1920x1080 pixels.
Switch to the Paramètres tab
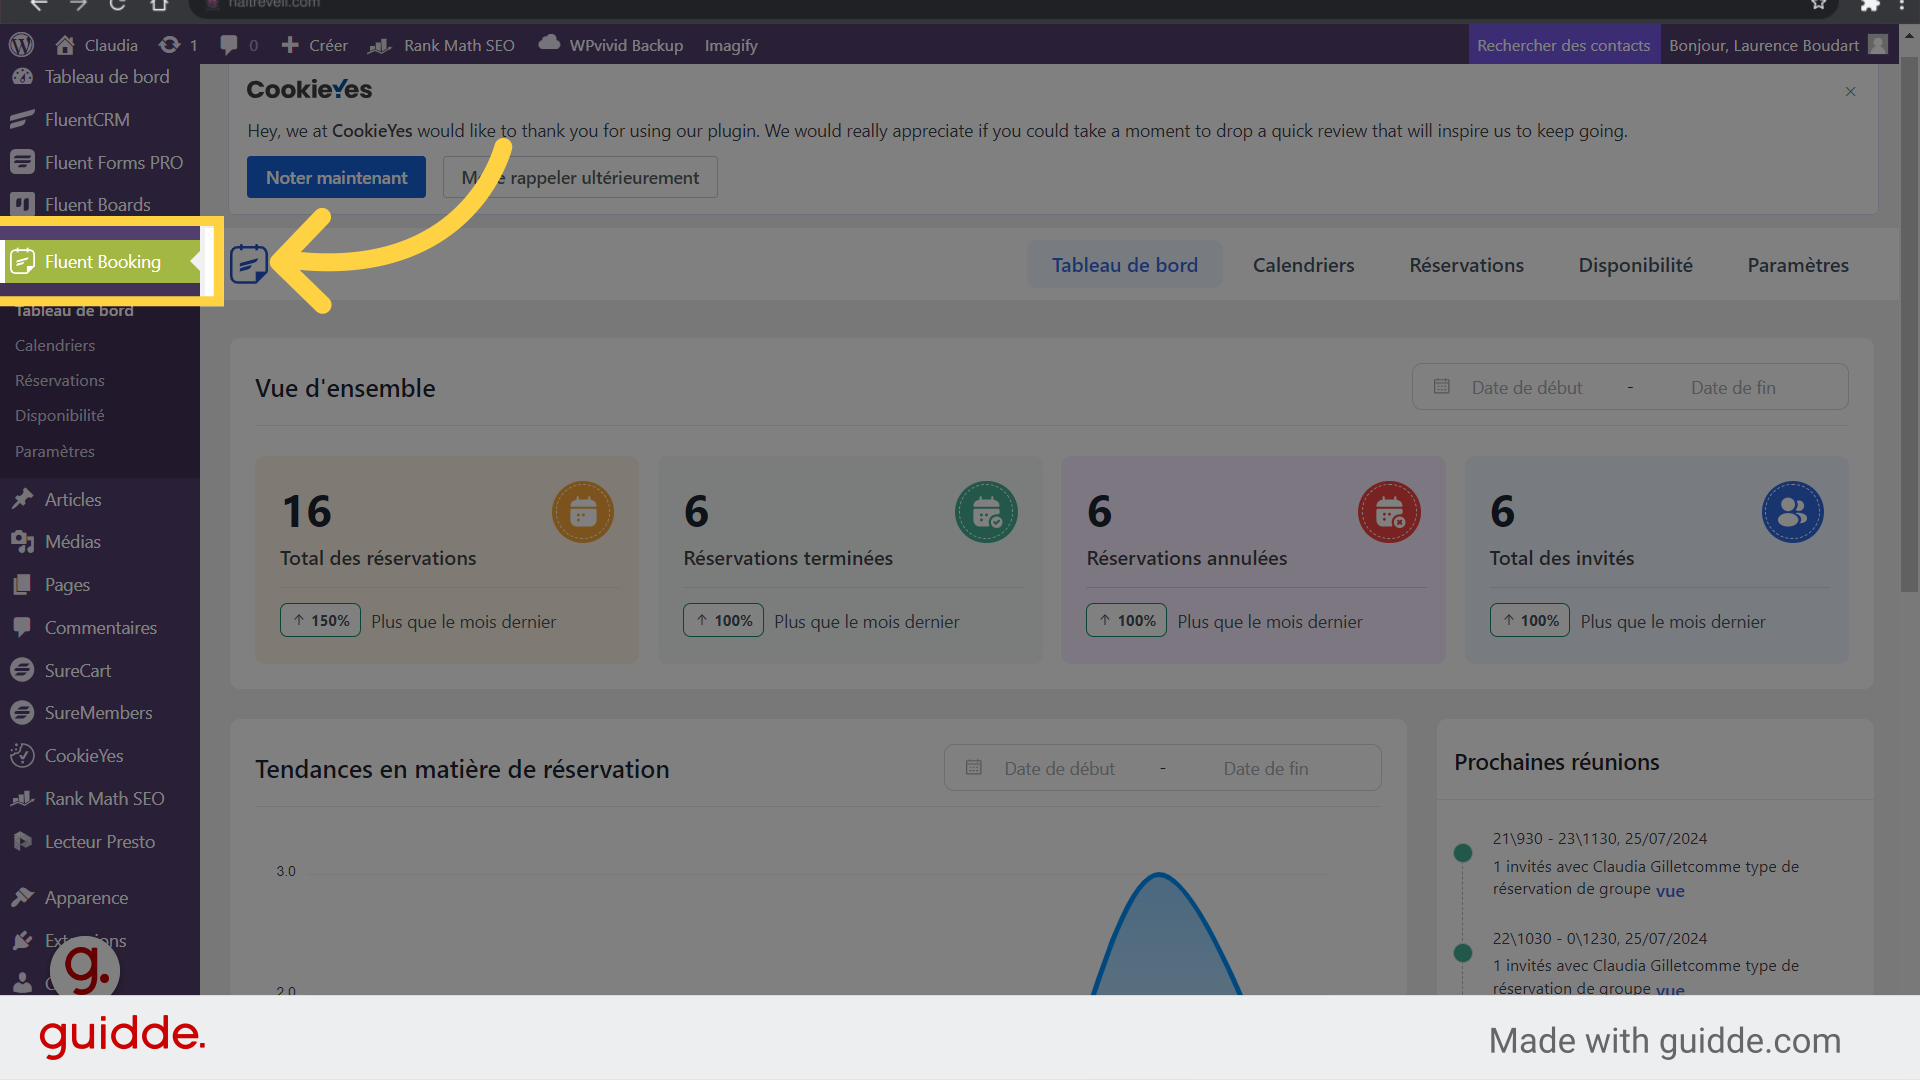[x=1798, y=265]
